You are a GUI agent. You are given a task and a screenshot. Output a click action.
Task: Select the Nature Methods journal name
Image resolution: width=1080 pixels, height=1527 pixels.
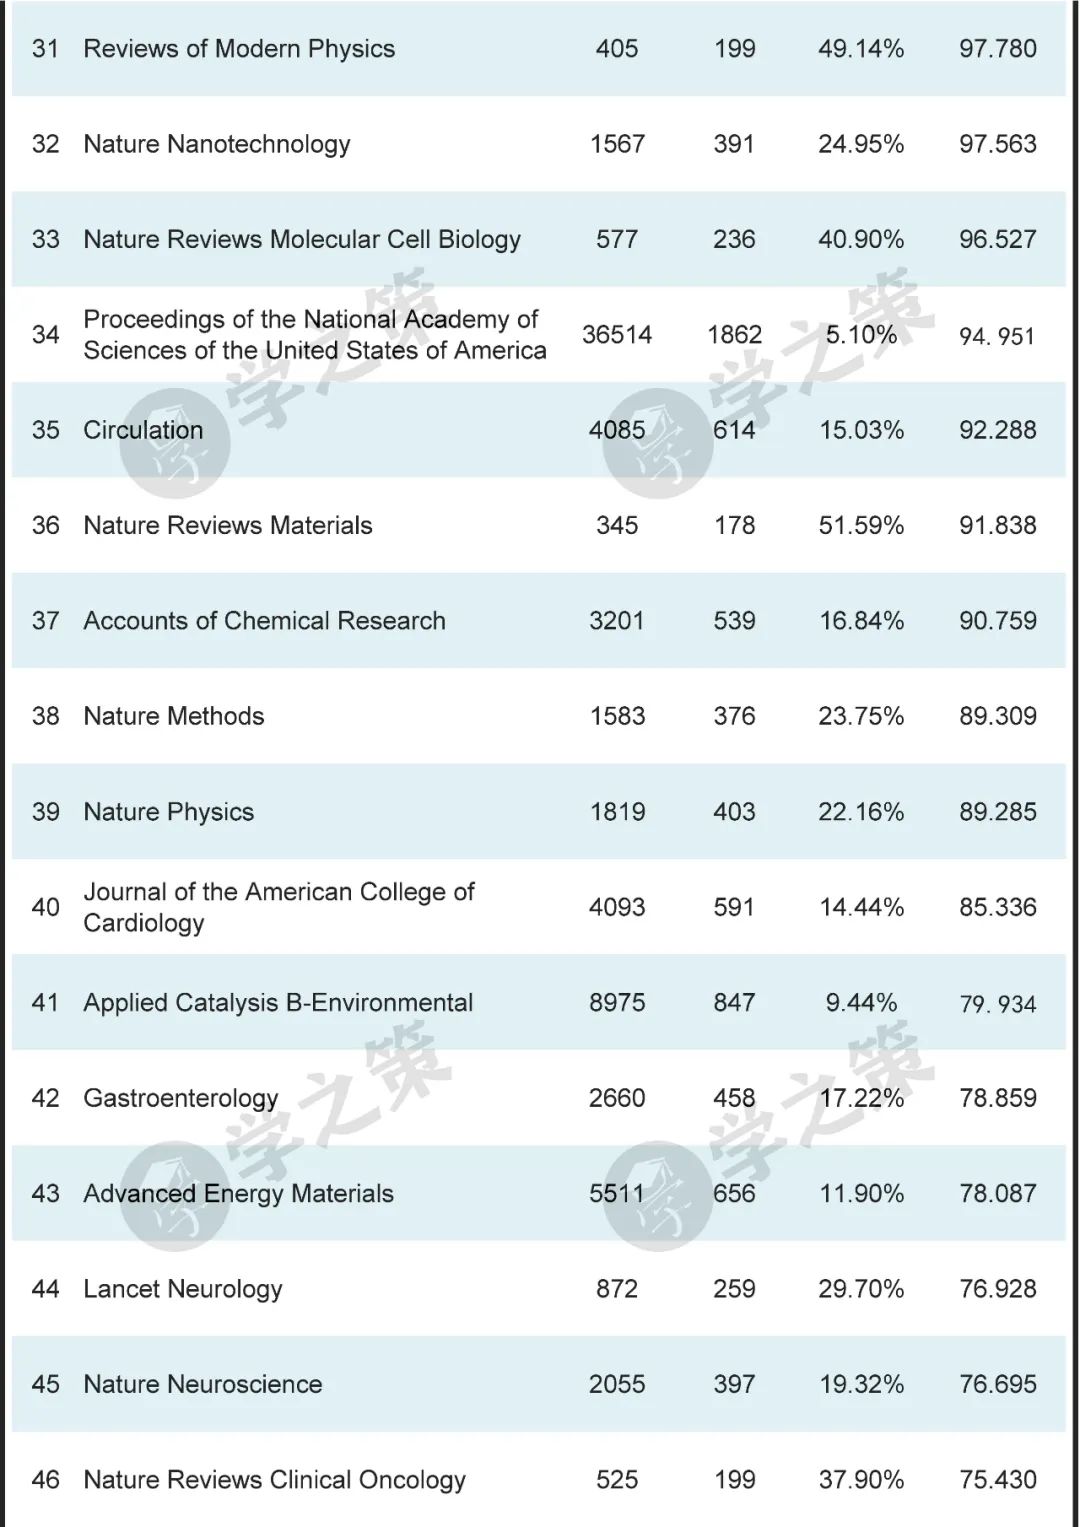tap(174, 717)
